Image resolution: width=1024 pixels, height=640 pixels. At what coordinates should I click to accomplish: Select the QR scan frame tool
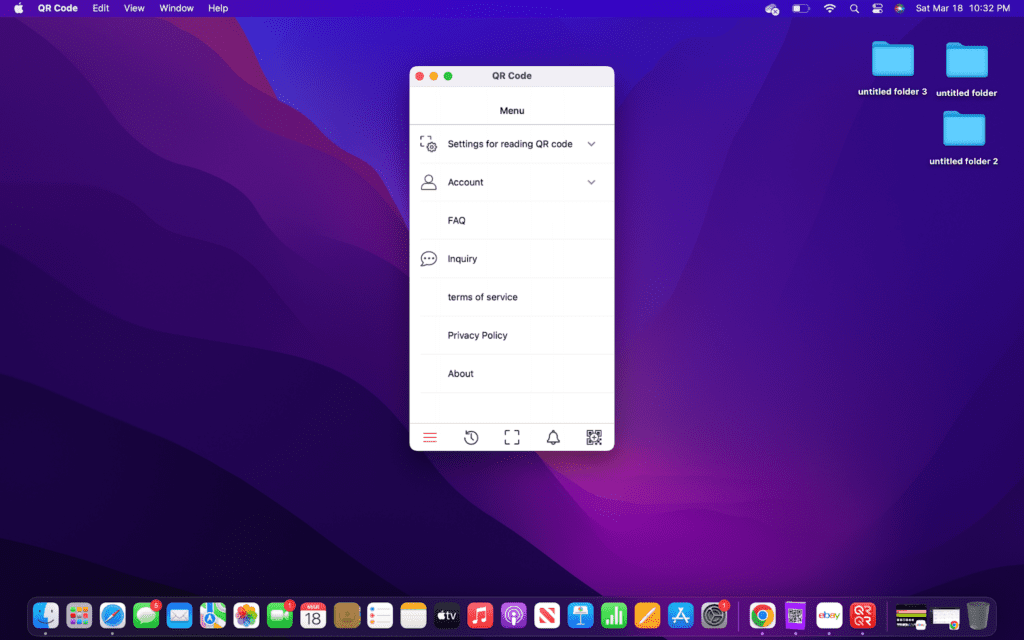511,437
